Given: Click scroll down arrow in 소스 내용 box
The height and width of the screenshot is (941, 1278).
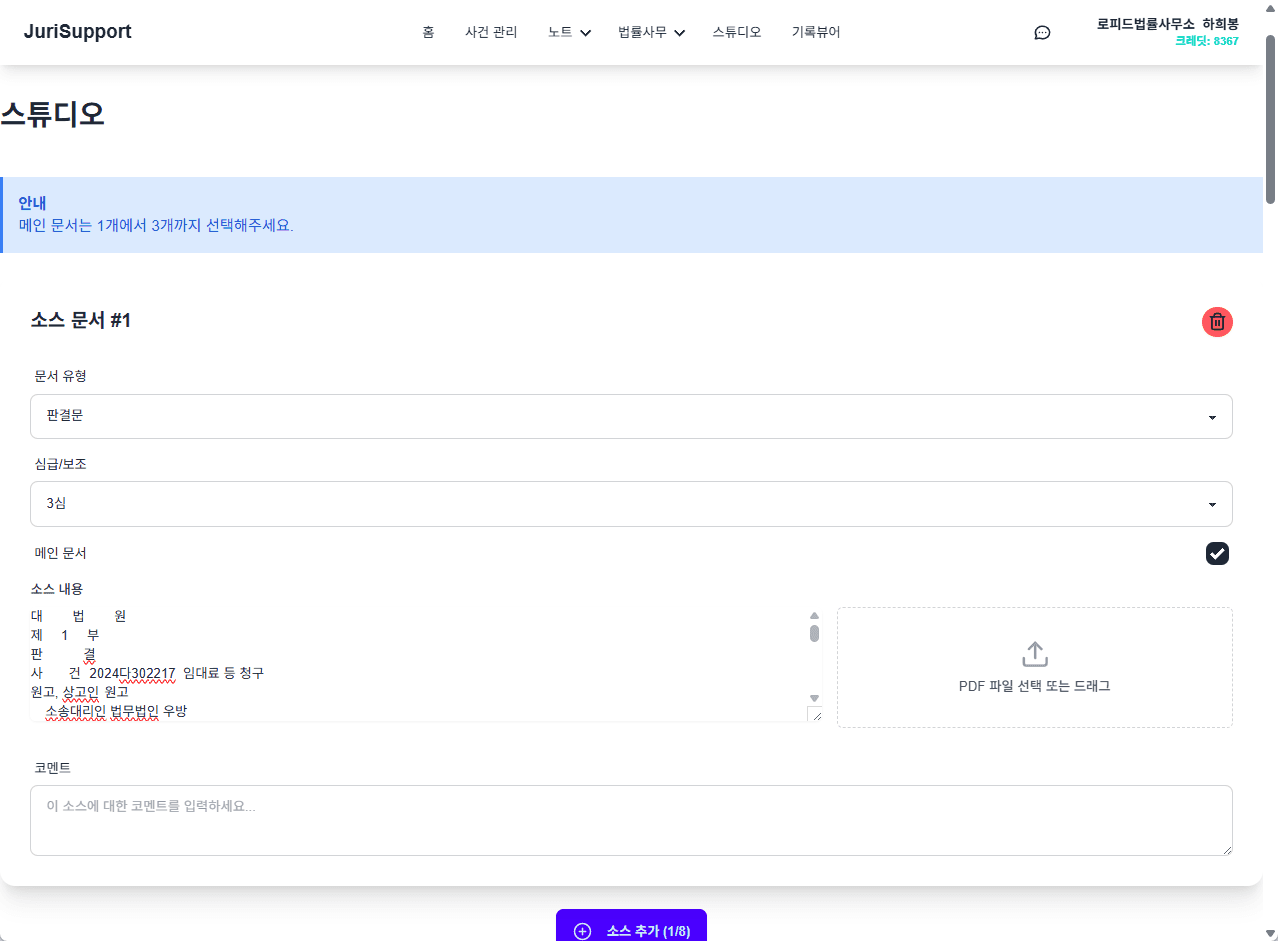Looking at the screenshot, I should coord(814,698).
